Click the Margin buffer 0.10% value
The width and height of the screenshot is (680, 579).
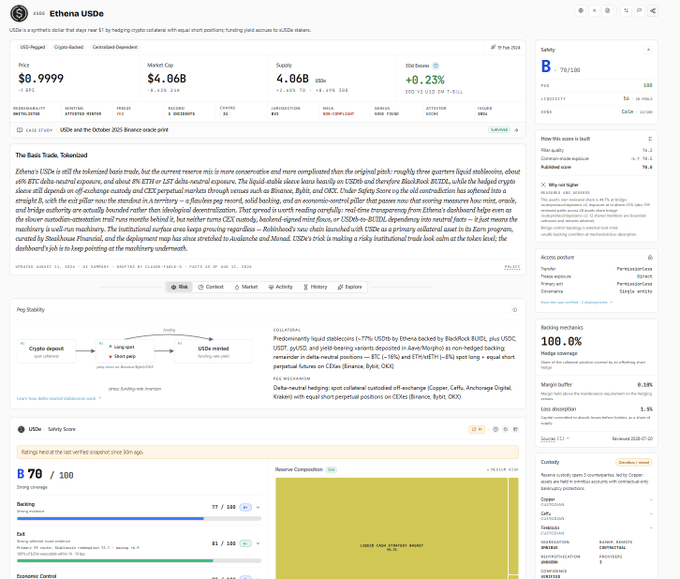click(645, 385)
